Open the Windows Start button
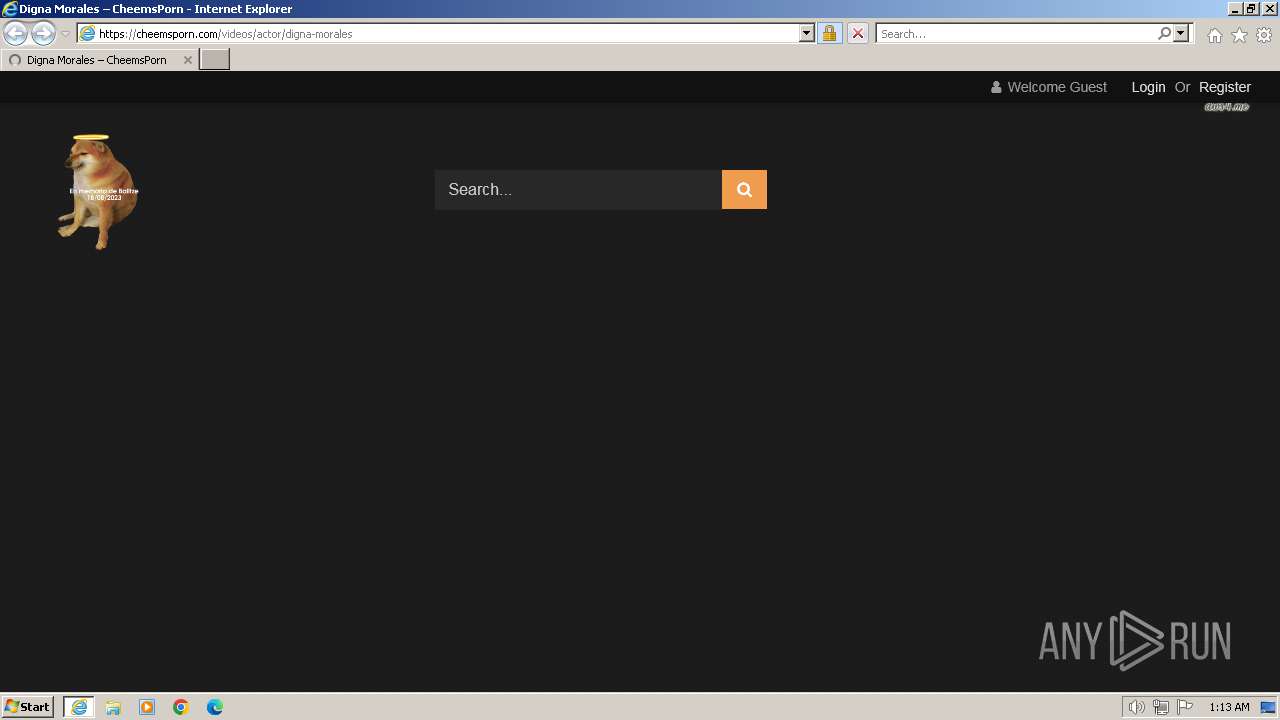 click(x=27, y=707)
